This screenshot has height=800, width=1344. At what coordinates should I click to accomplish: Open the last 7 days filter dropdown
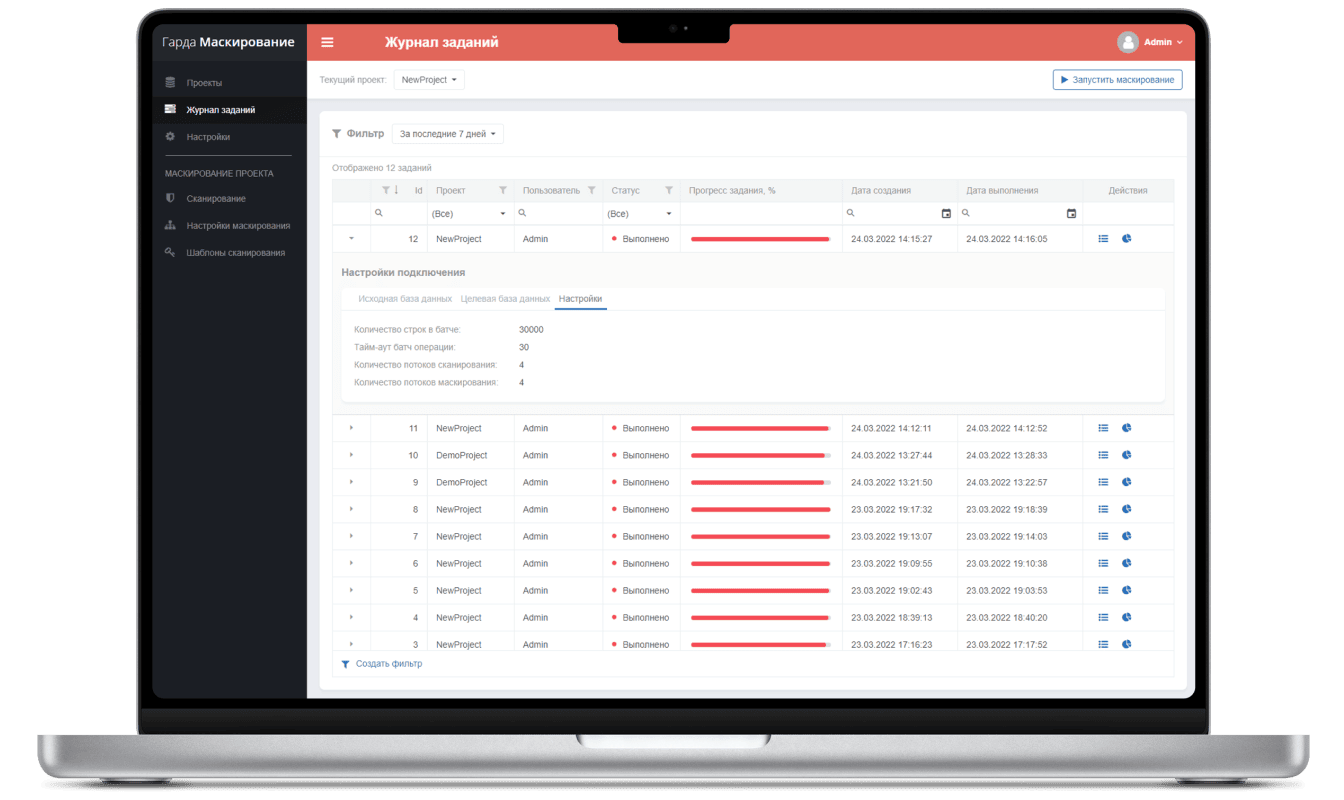[x=447, y=134]
